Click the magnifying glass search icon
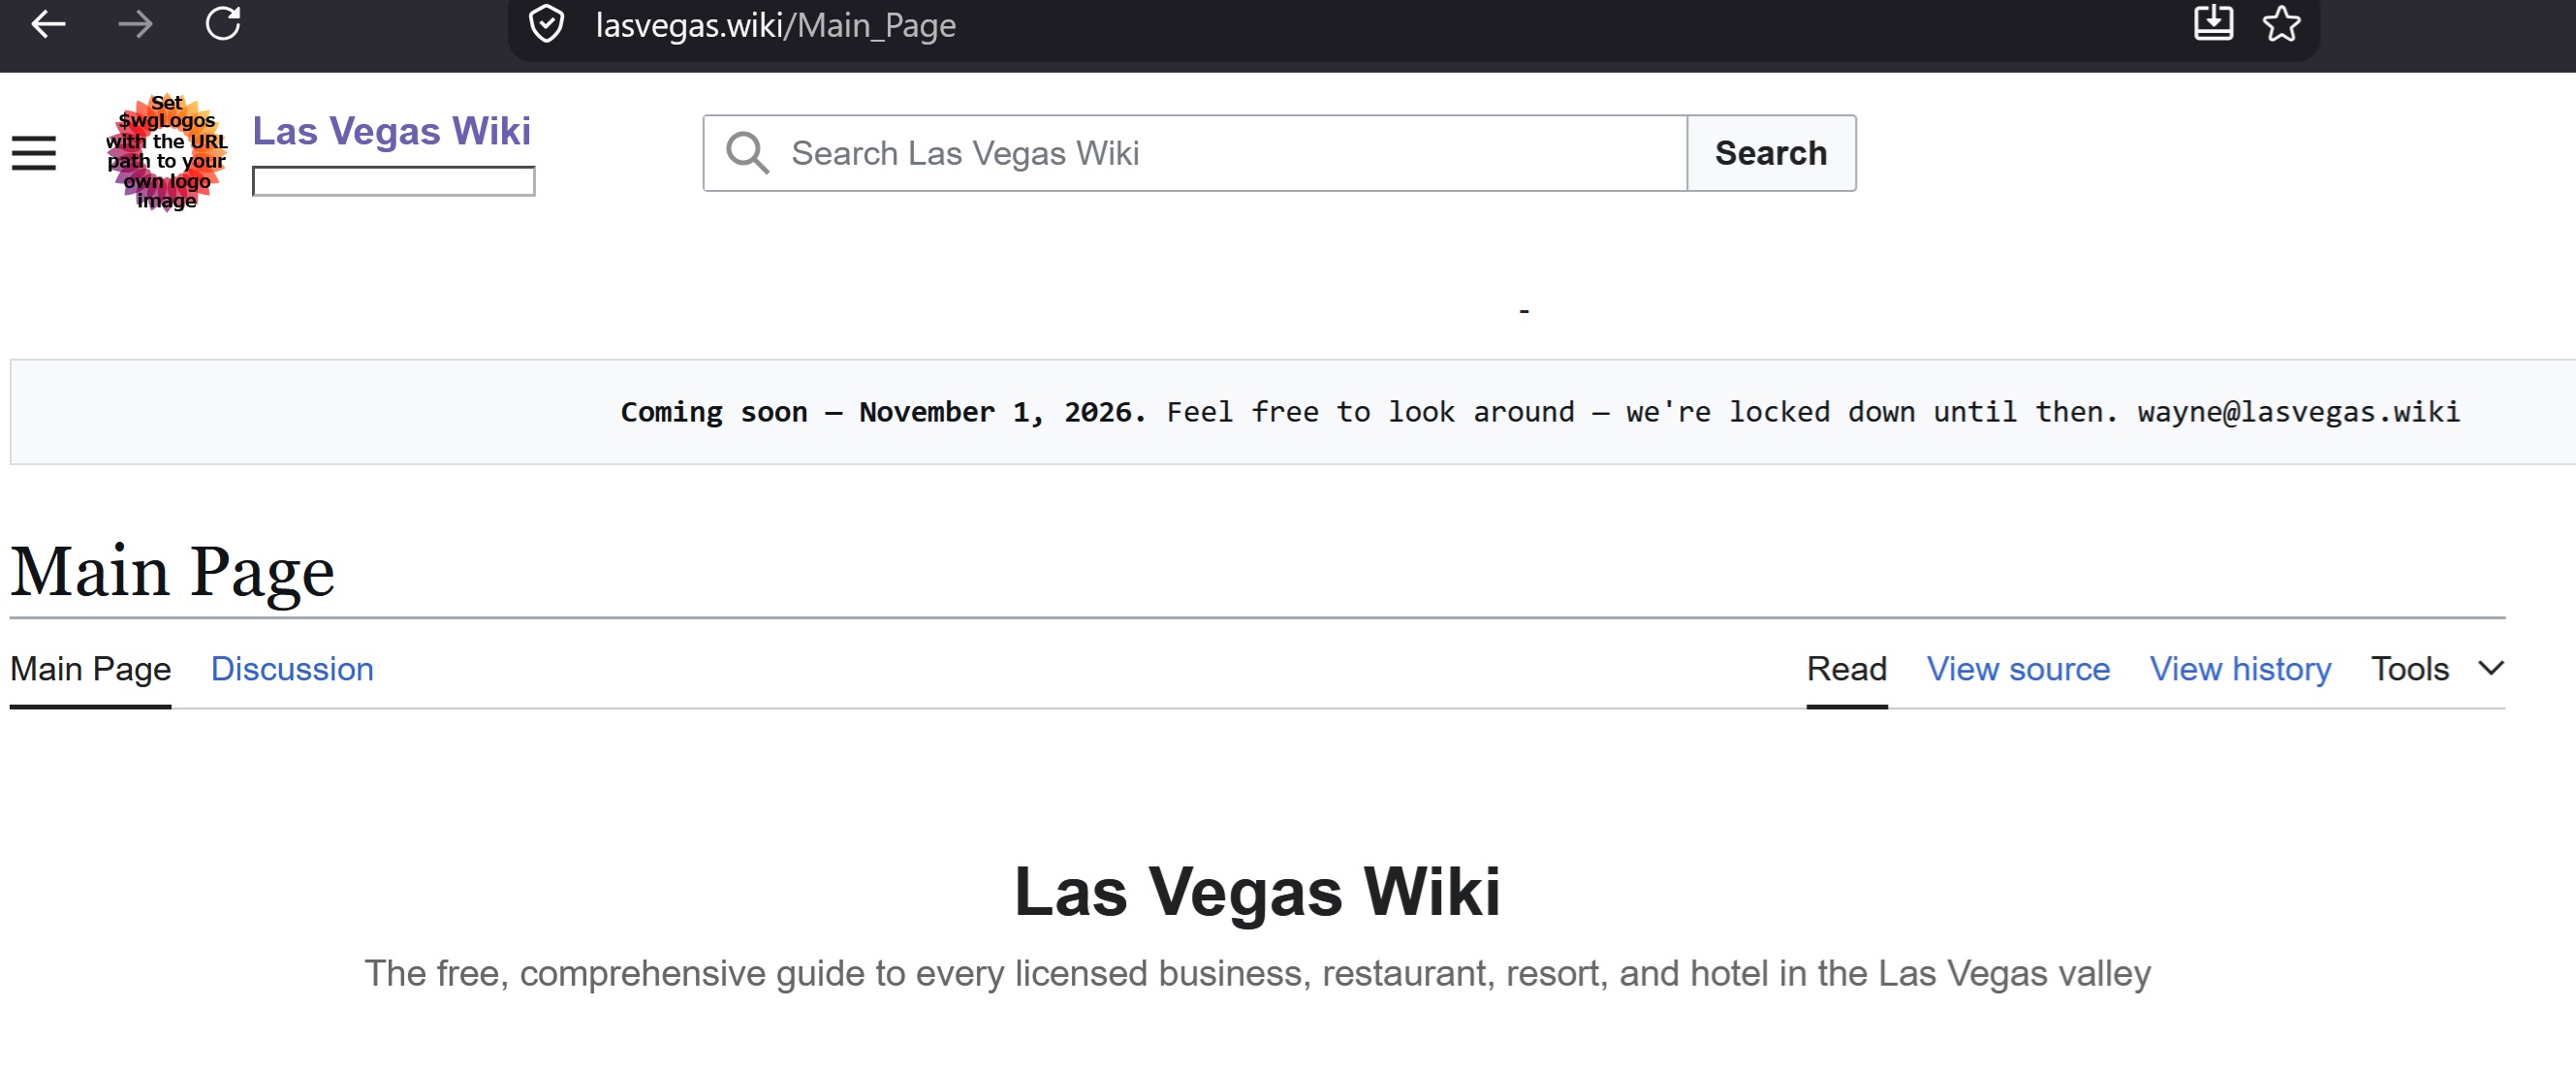This screenshot has height=1070, width=2576. point(748,153)
